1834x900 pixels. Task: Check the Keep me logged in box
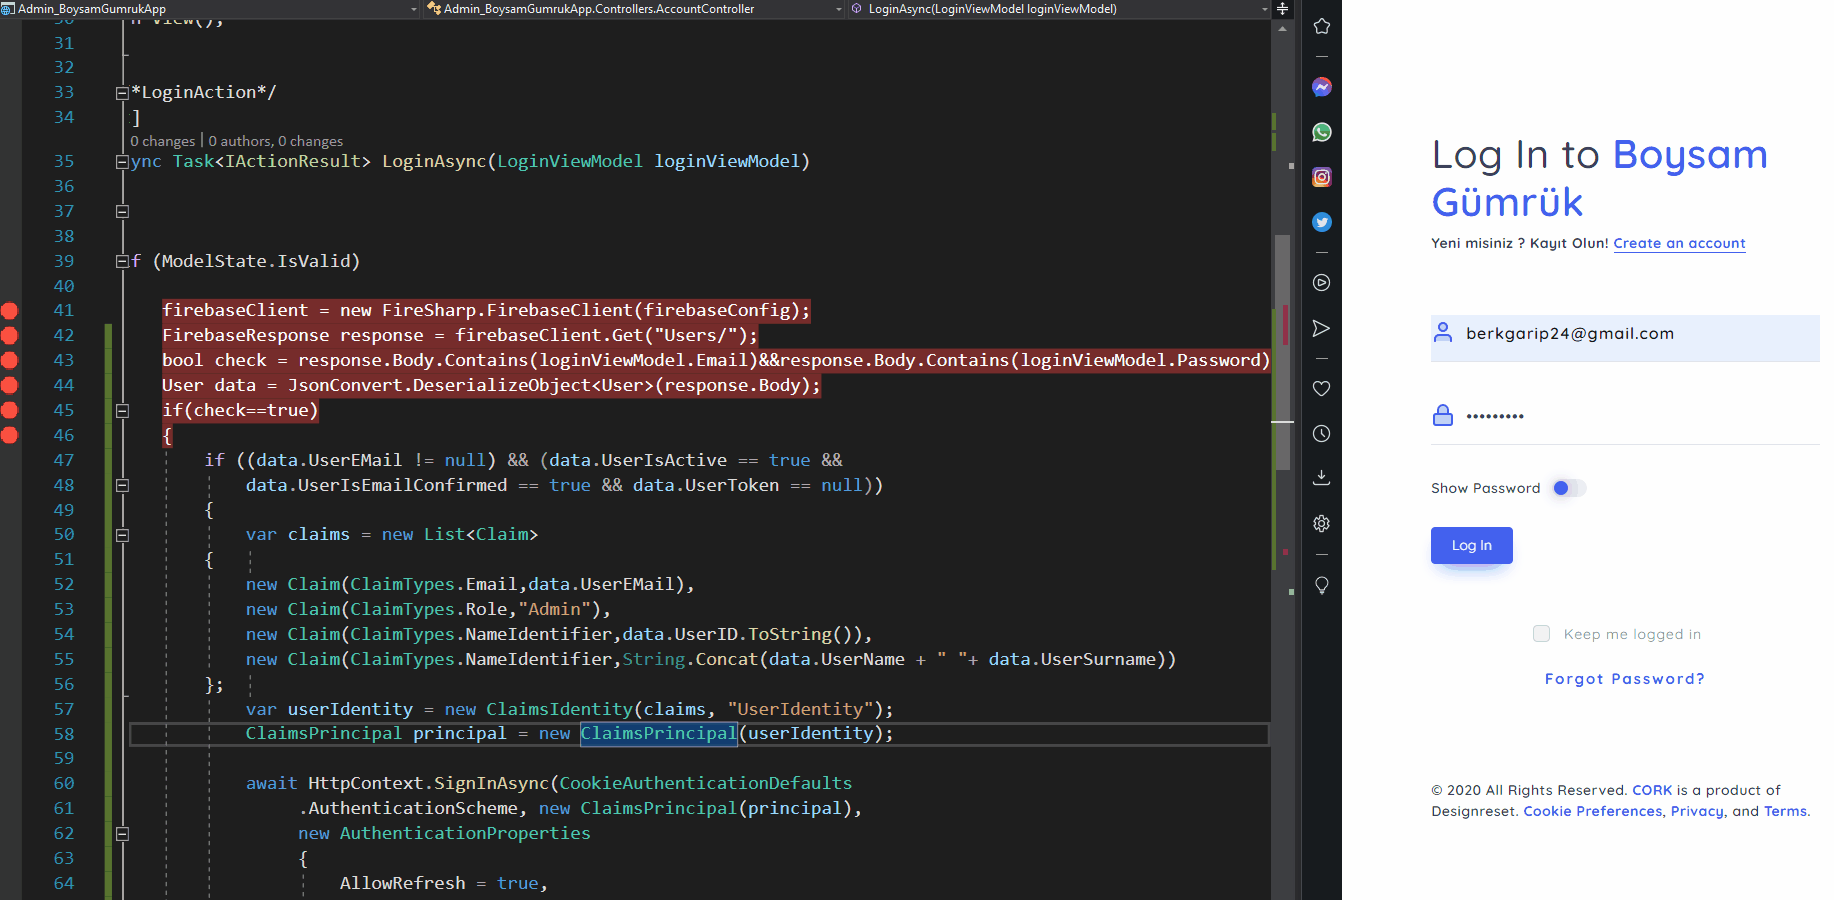coord(1541,633)
